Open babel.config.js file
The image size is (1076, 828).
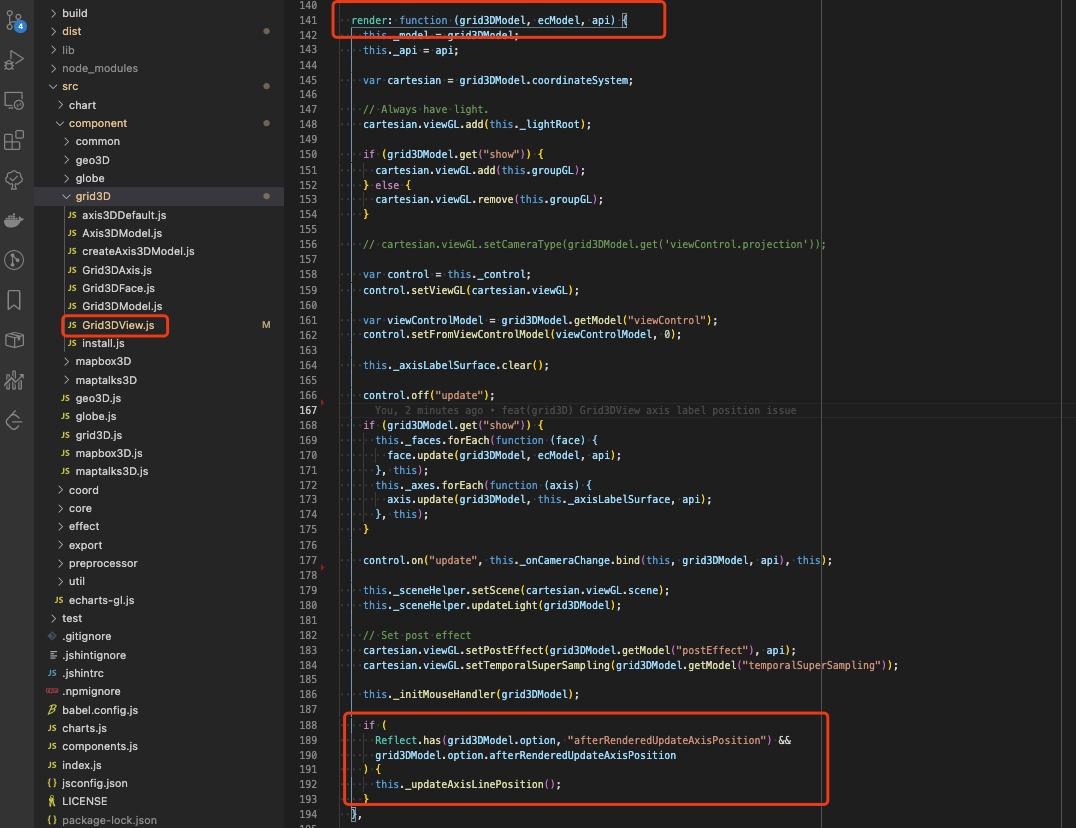(x=159, y=710)
